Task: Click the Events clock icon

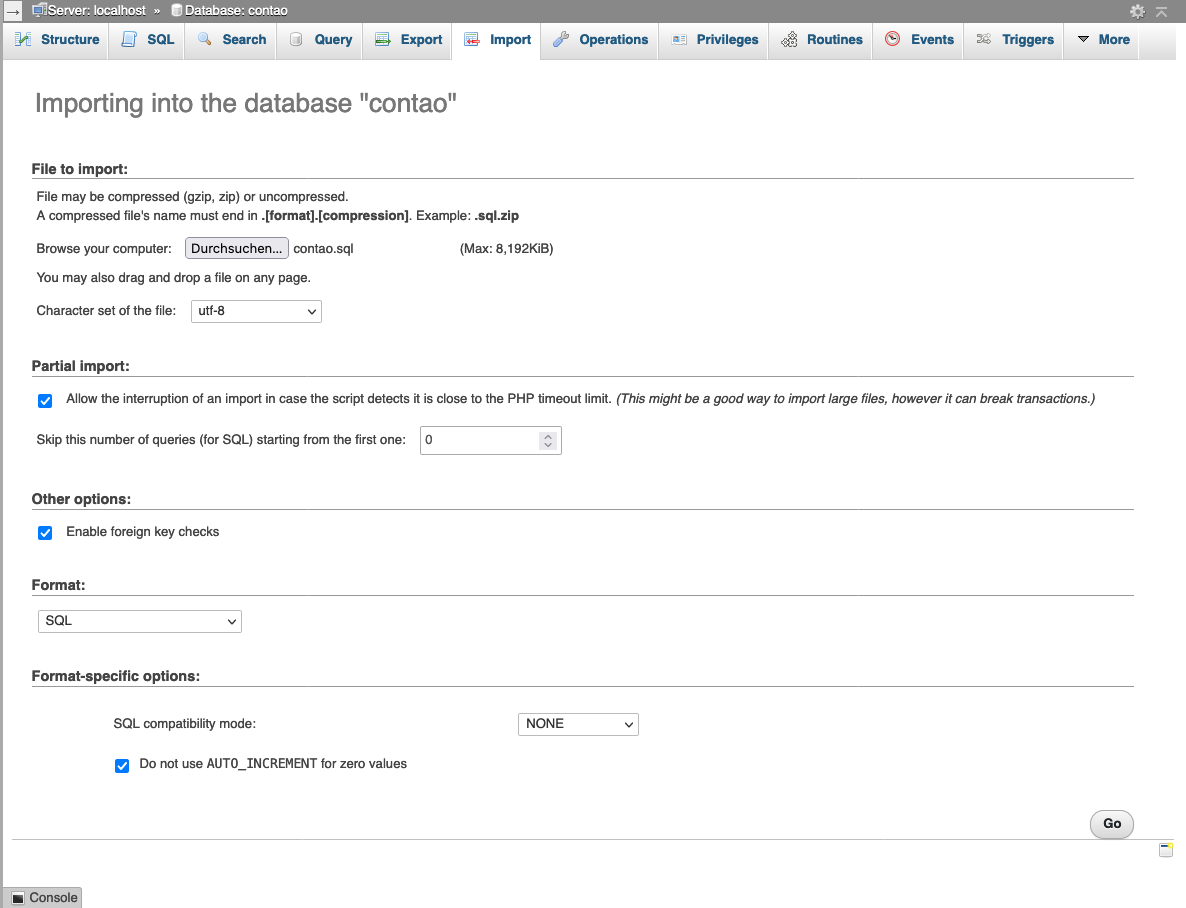Action: tap(893, 39)
